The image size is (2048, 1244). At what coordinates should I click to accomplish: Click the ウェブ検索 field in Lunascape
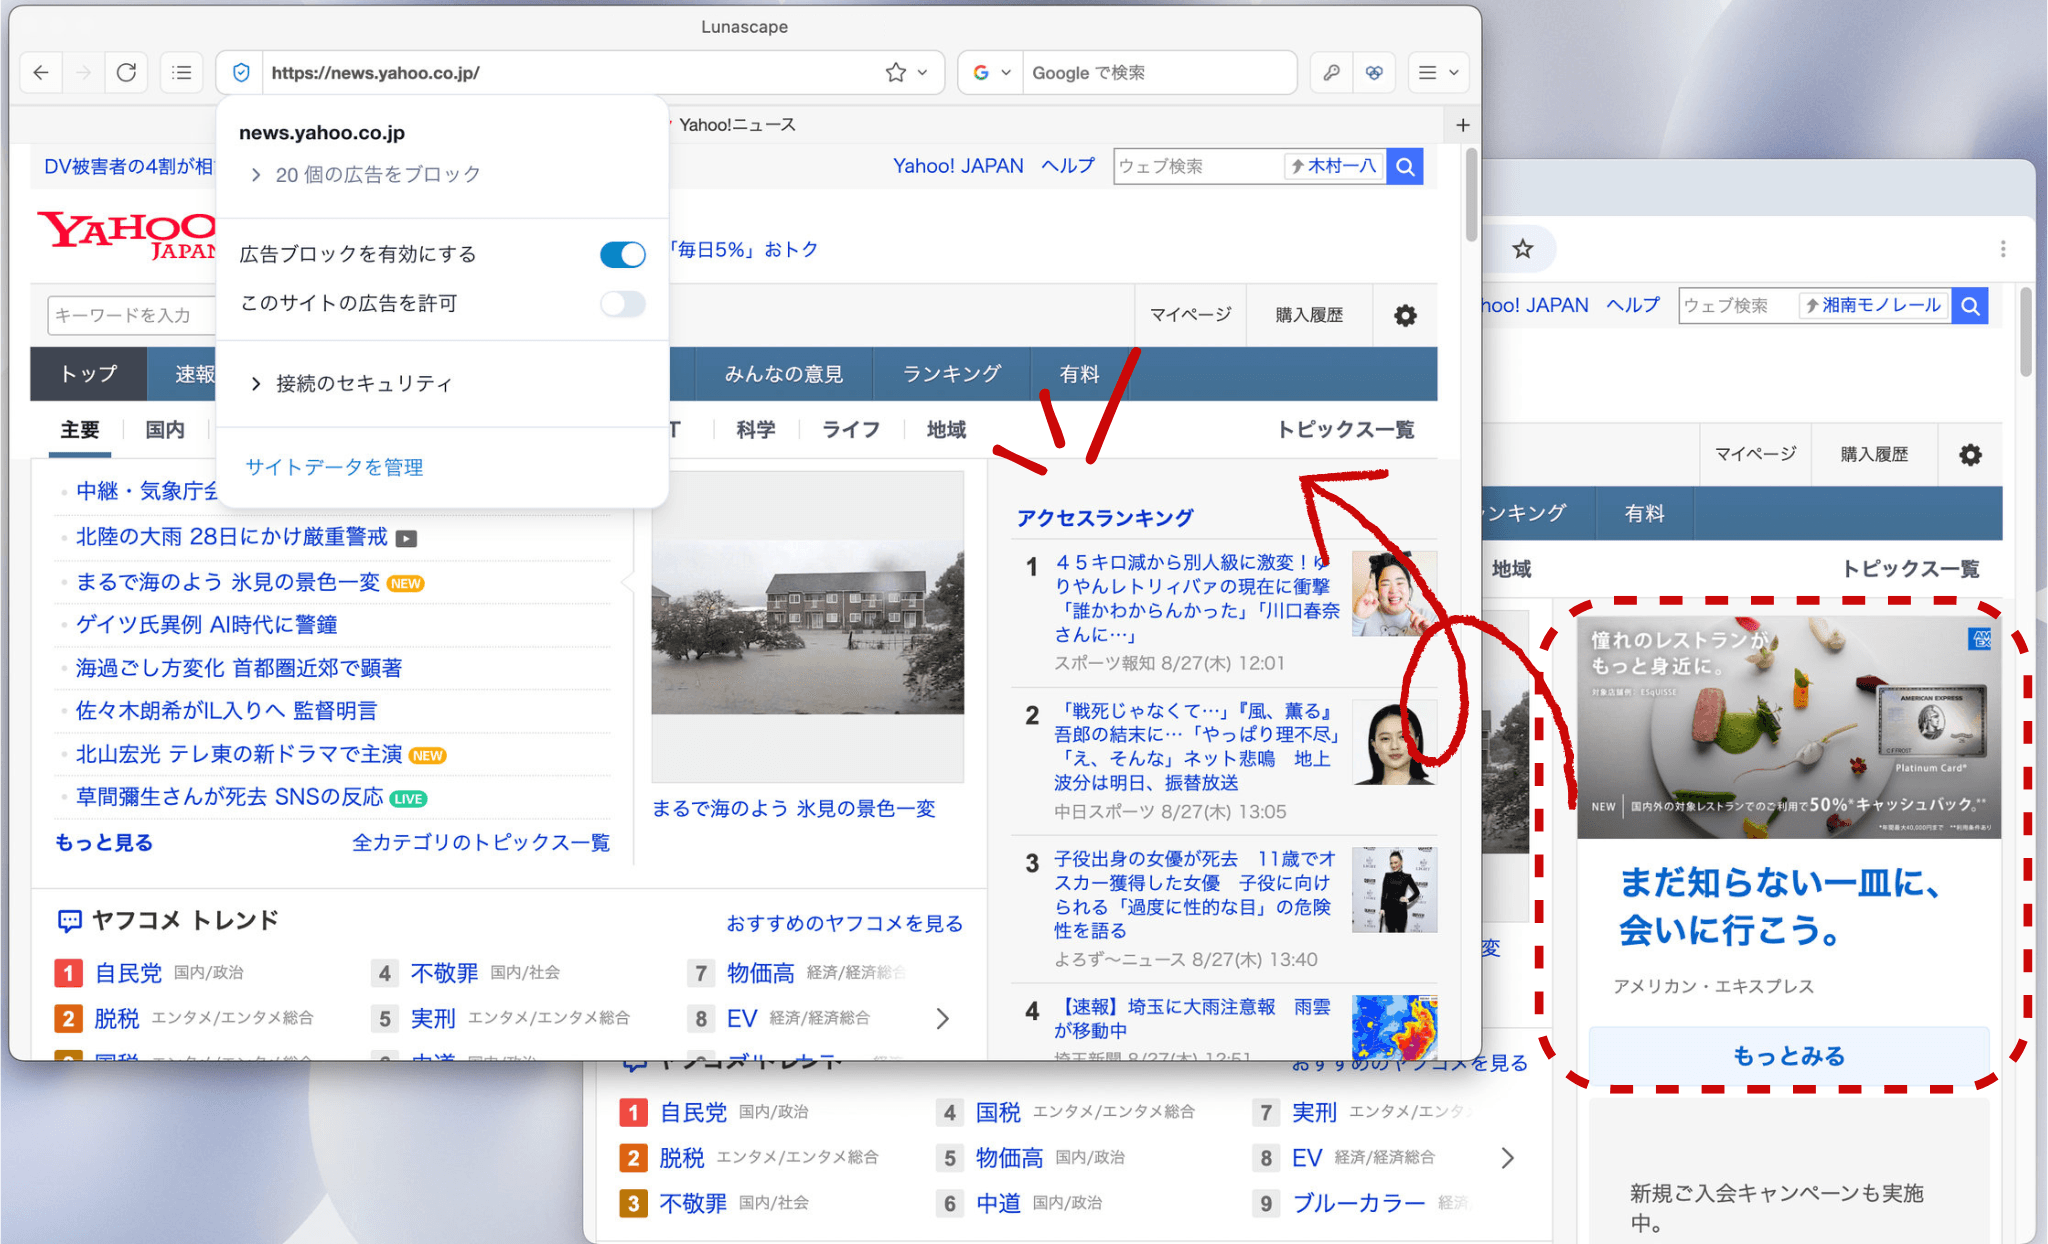point(1198,166)
